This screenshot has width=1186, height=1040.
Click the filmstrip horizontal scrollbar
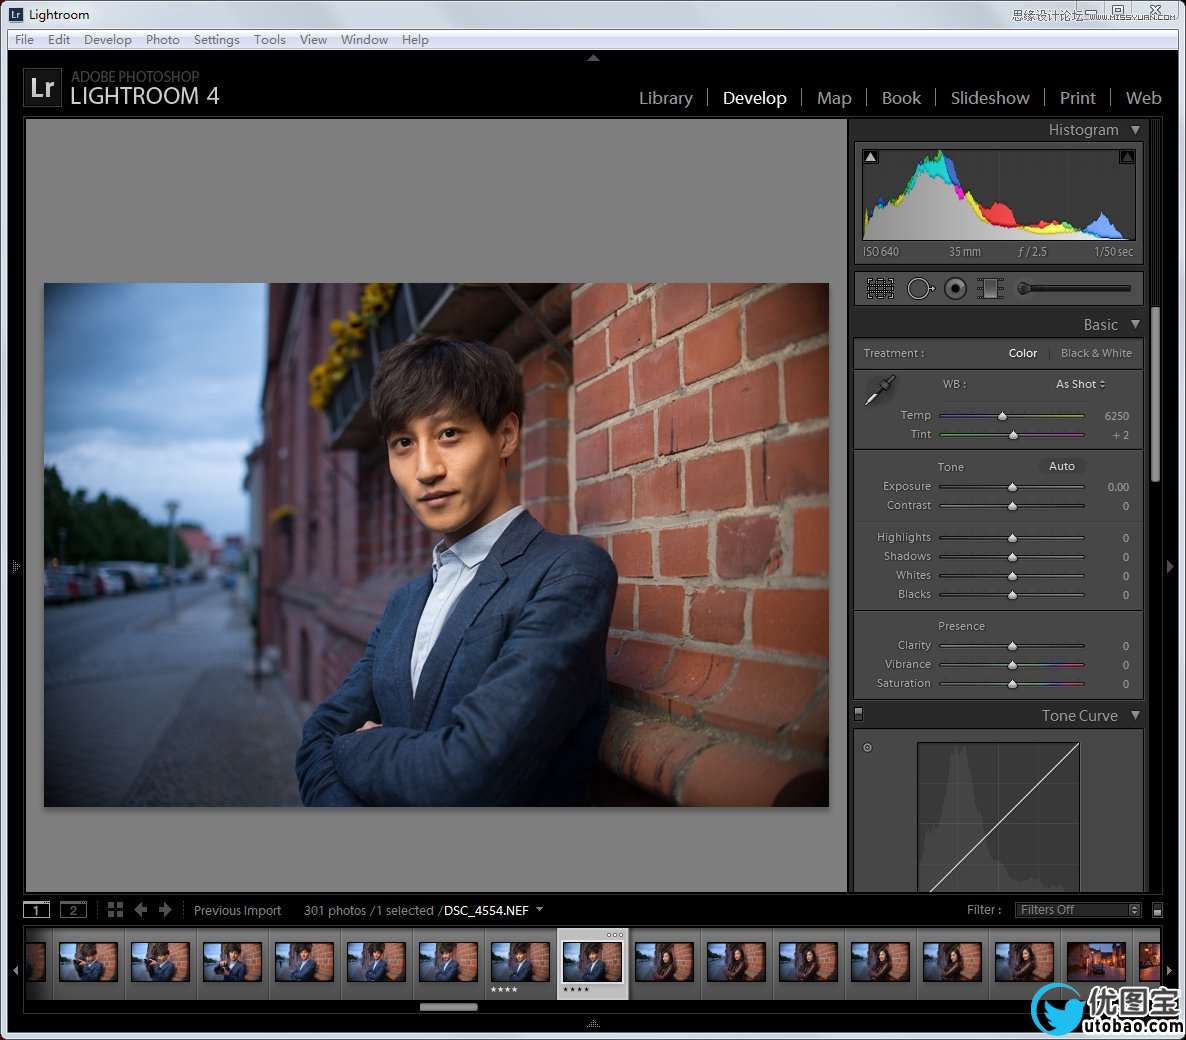pyautogui.click(x=449, y=1007)
